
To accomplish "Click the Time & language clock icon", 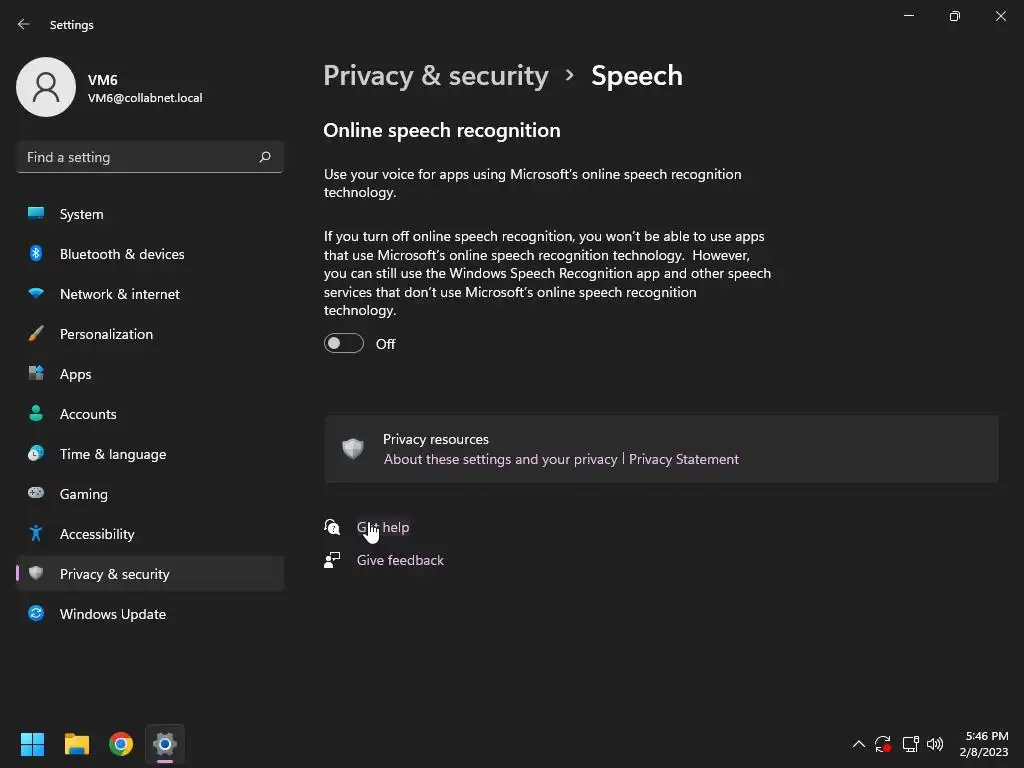I will [x=36, y=454].
